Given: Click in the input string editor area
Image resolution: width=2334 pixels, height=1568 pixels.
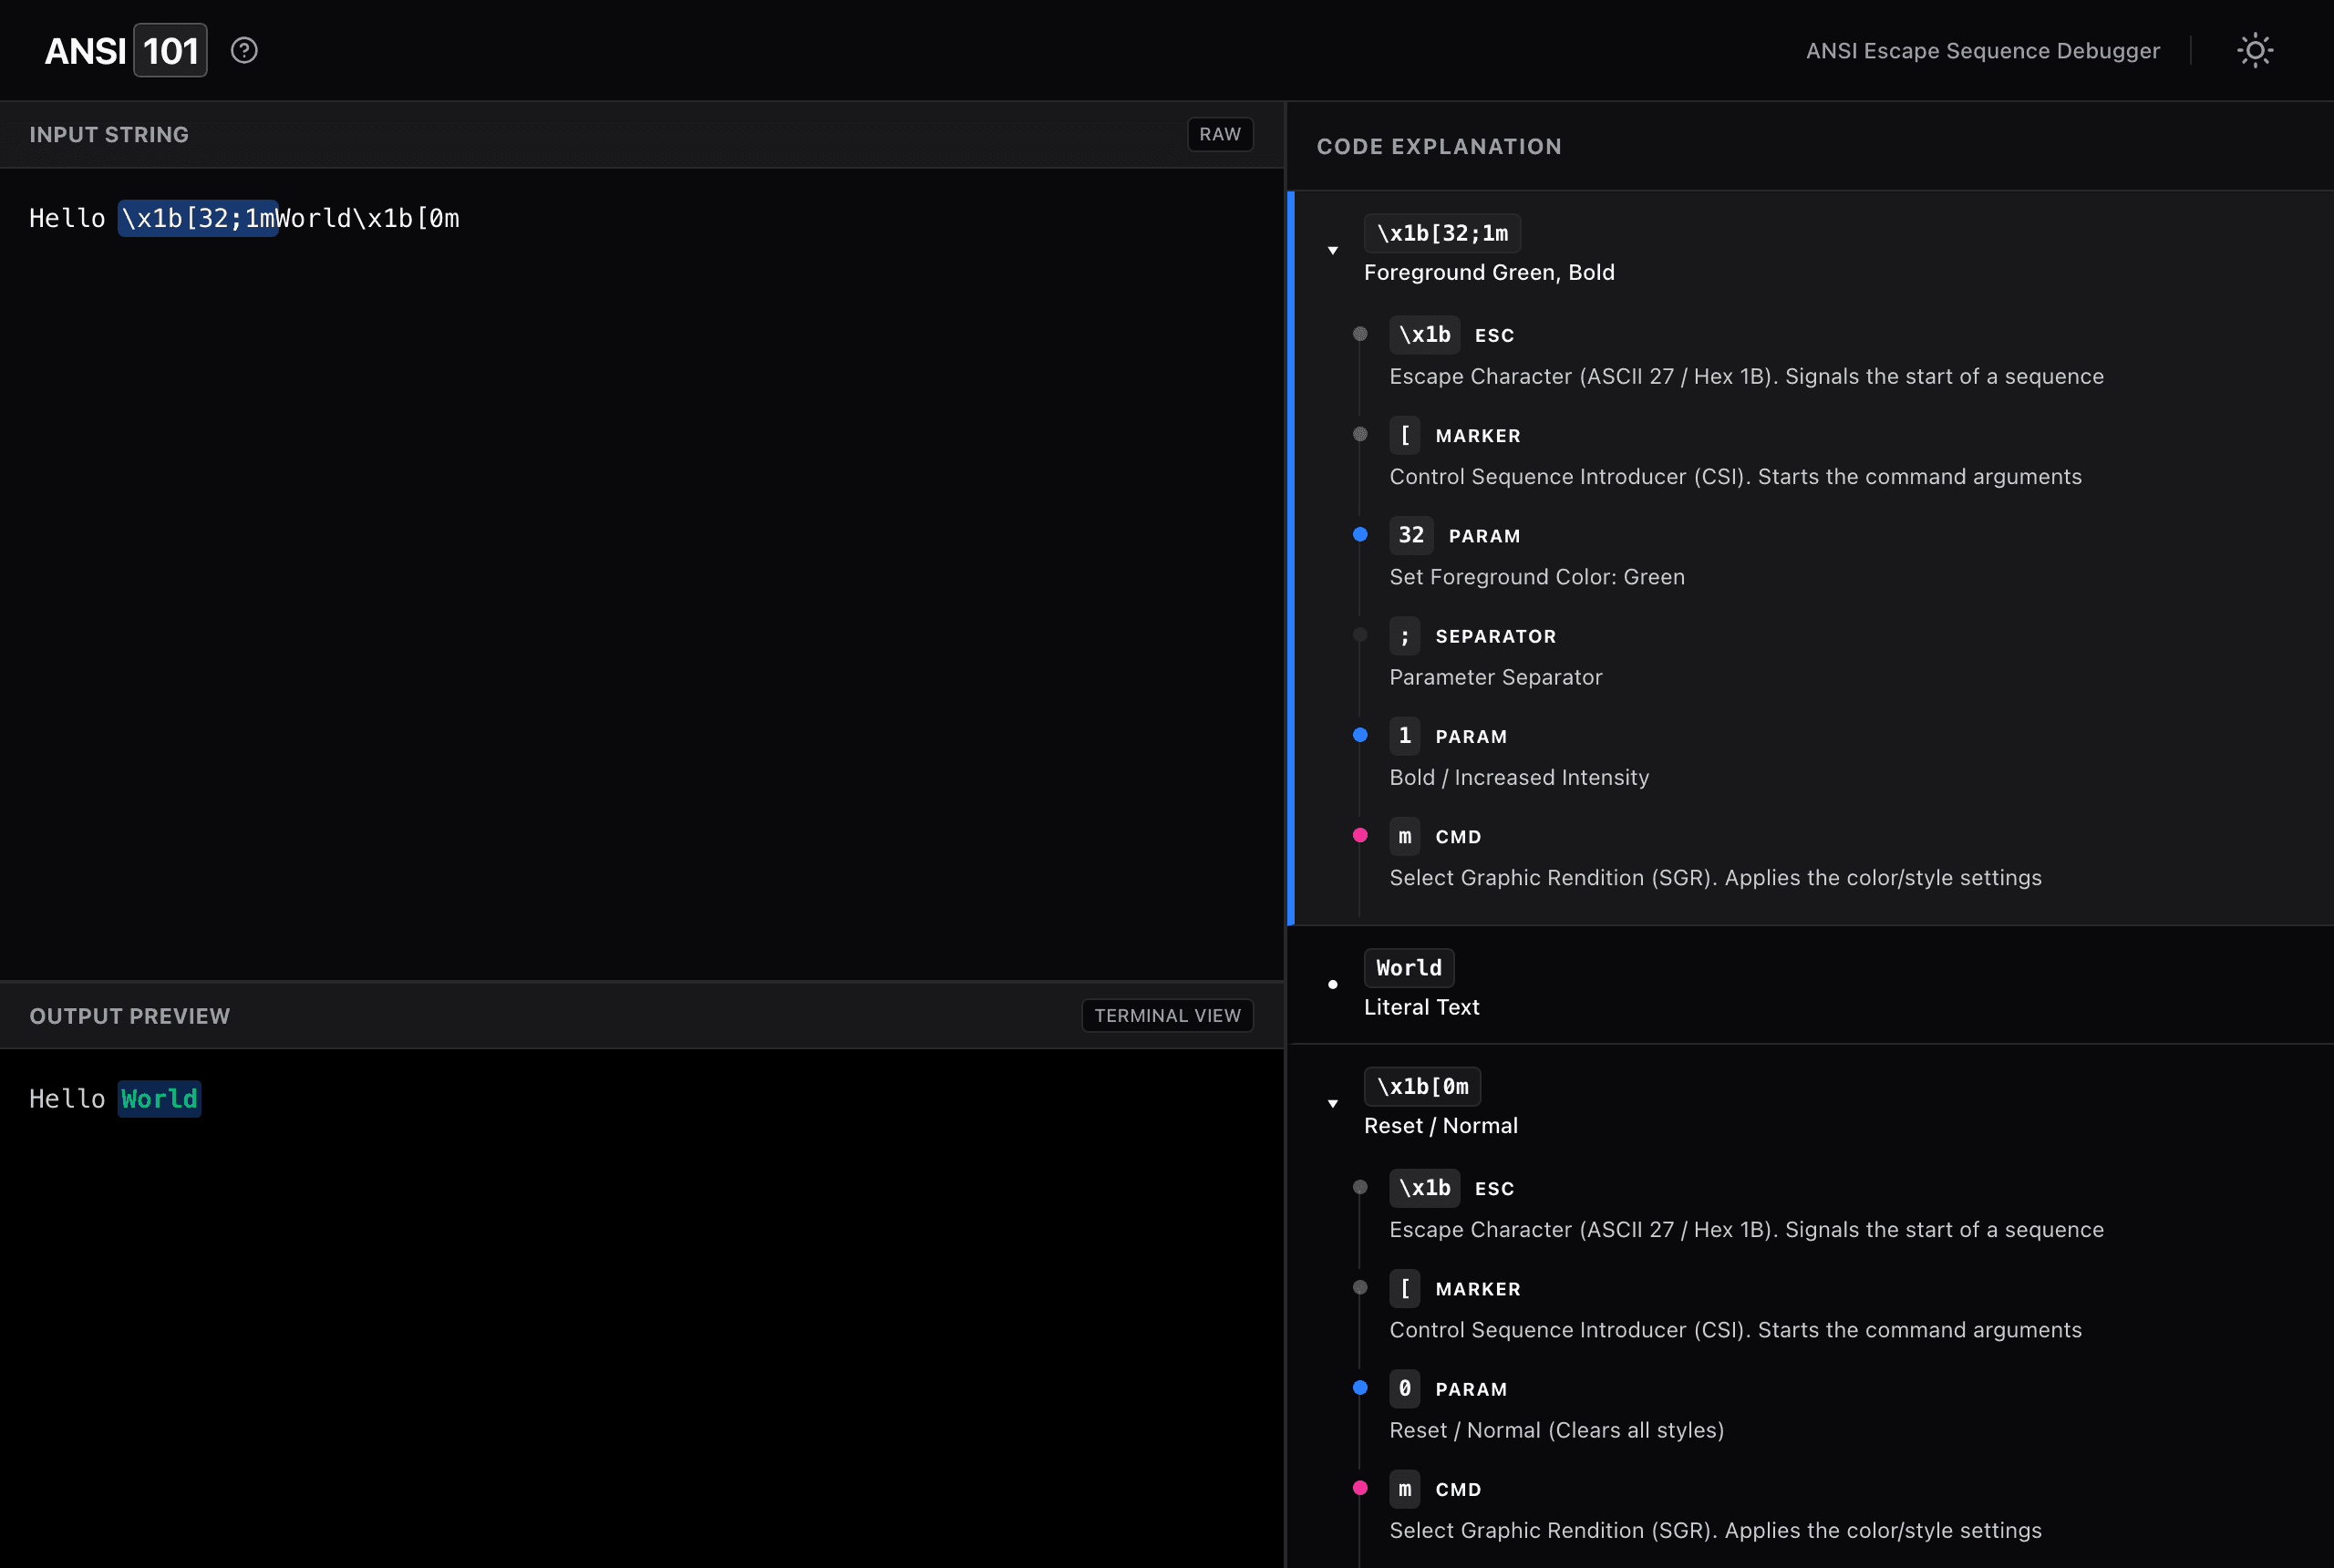Looking at the screenshot, I should pos(642,573).
